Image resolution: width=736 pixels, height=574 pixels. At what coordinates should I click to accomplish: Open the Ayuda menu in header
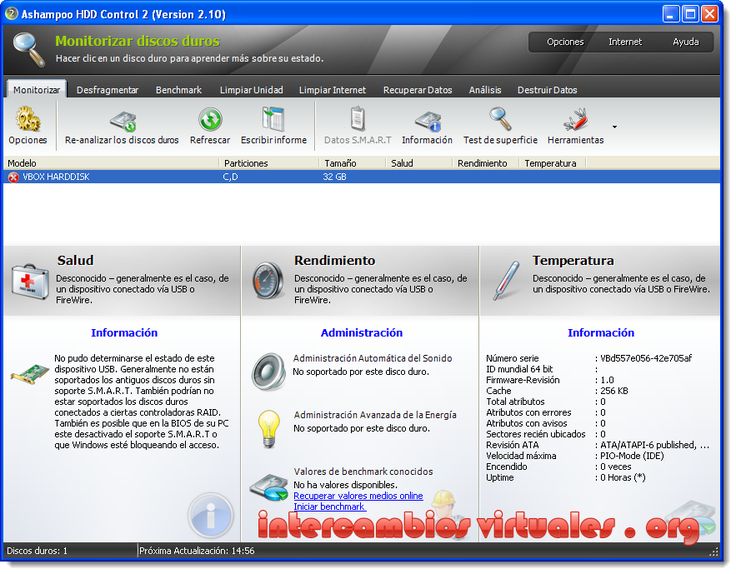pos(685,42)
